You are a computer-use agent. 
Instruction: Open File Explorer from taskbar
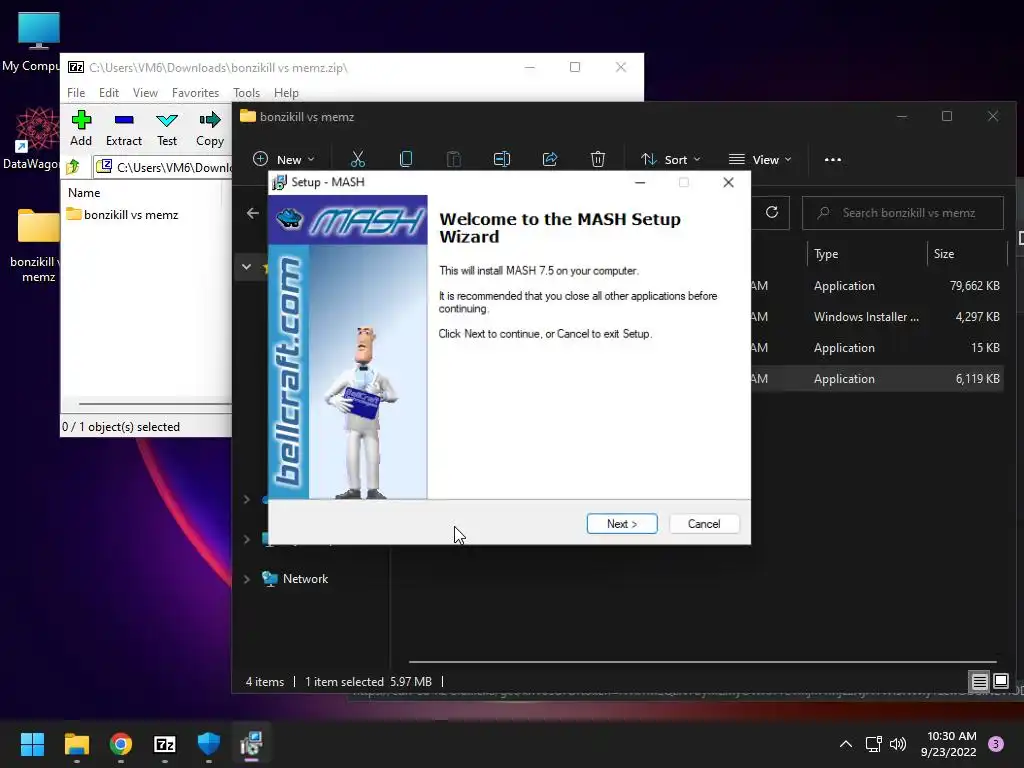tap(76, 744)
